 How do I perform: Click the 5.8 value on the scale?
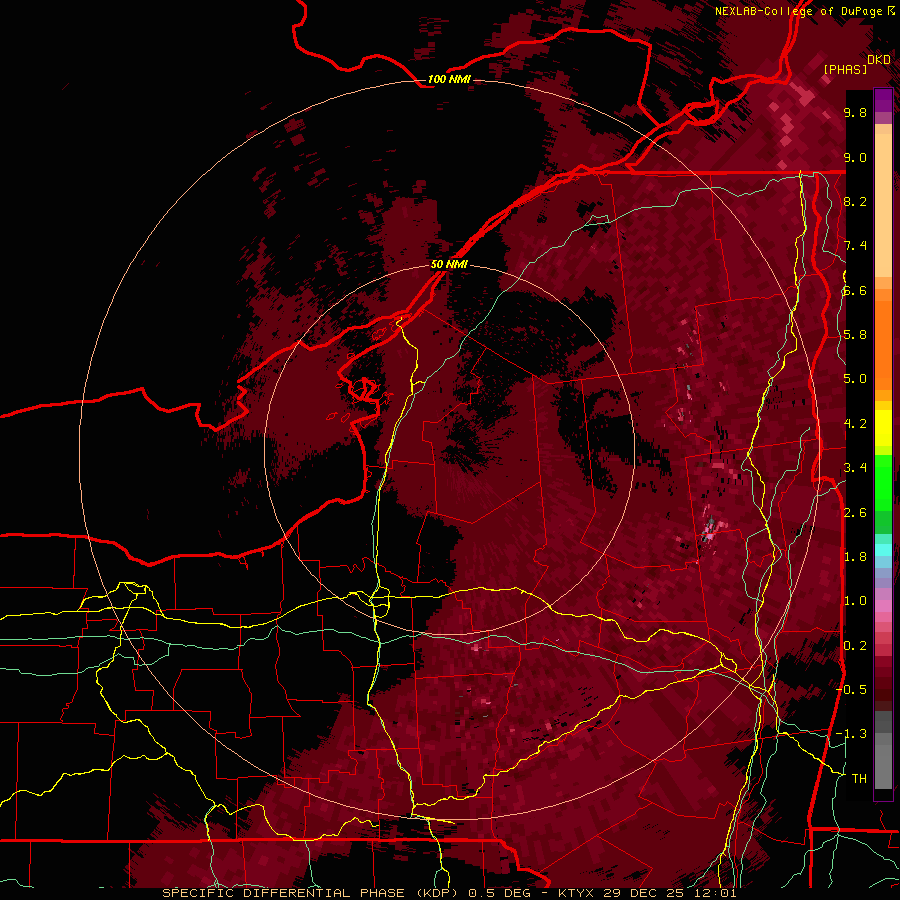(x=855, y=335)
